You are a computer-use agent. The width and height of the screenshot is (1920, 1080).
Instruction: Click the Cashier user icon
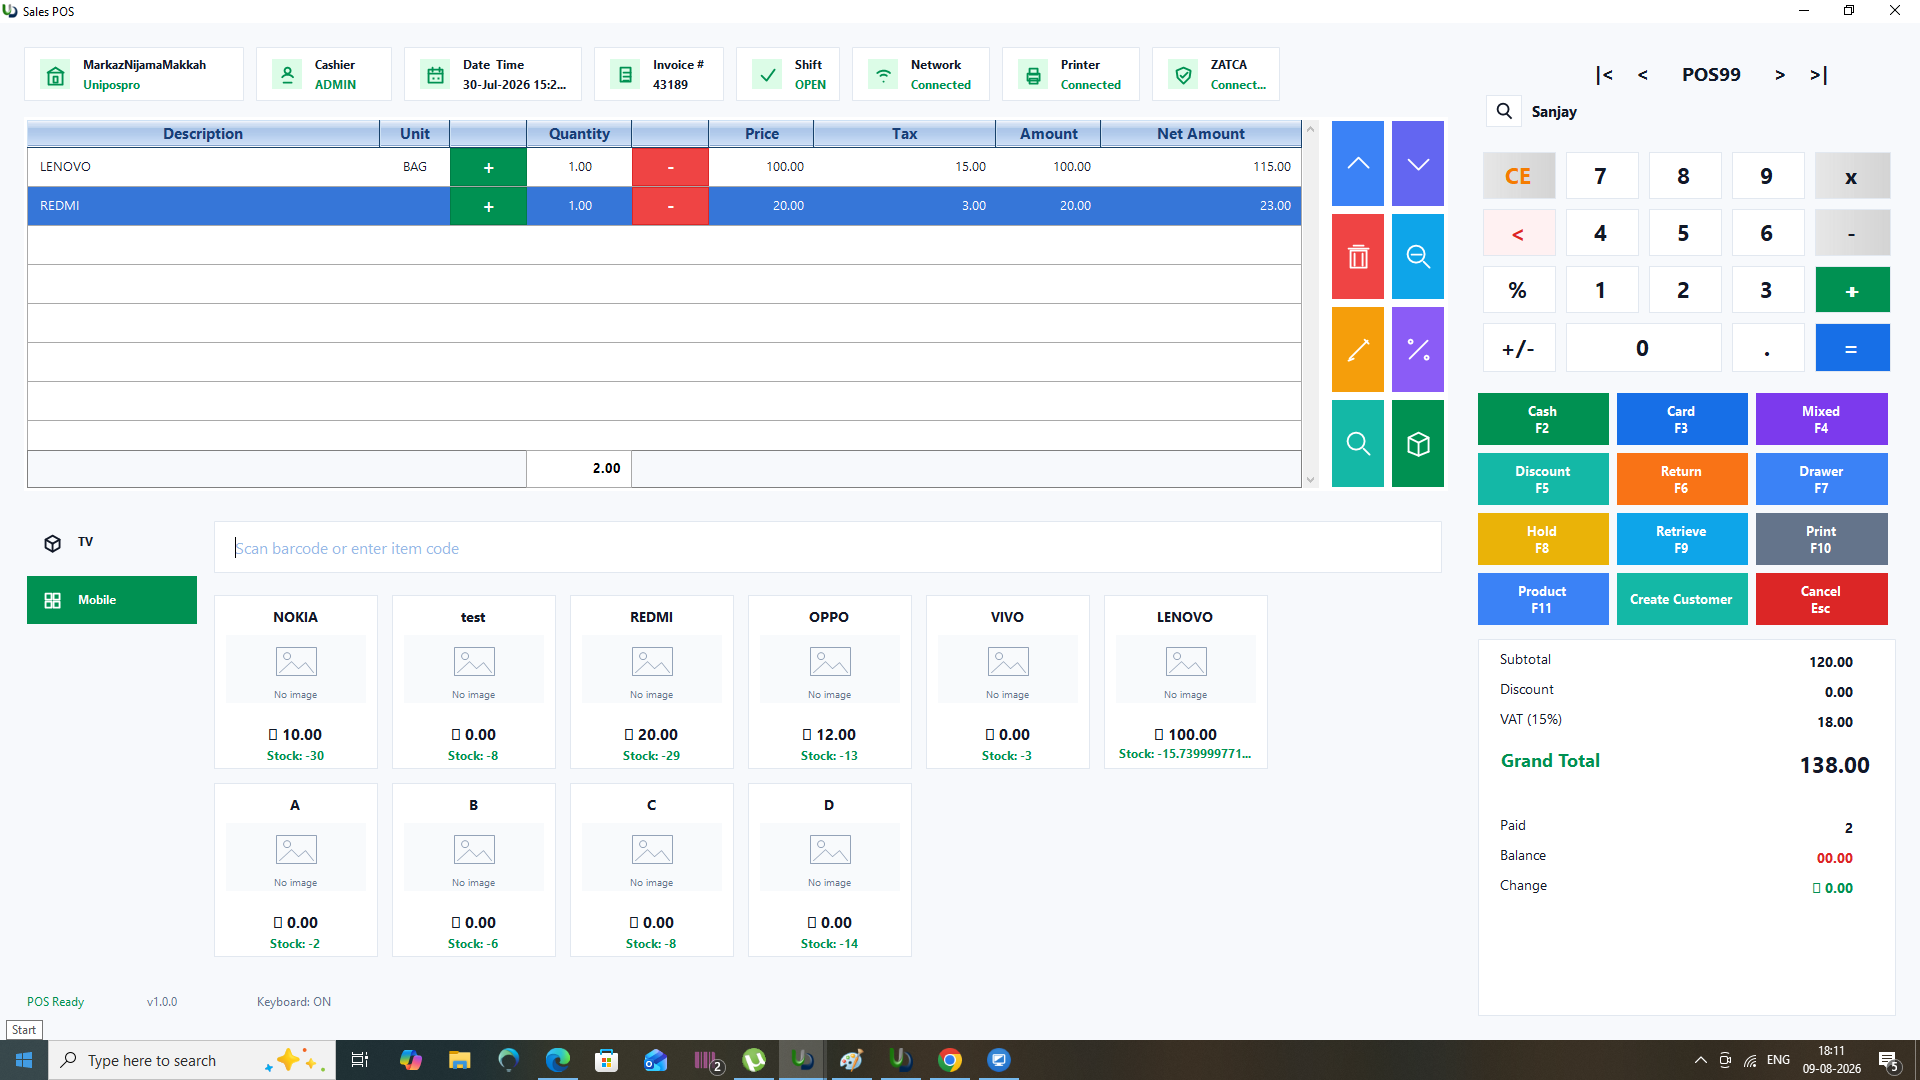point(288,75)
